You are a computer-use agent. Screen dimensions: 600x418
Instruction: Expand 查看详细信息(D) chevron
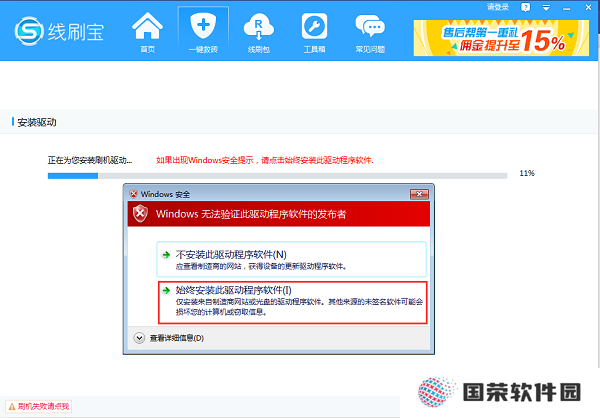tap(139, 338)
